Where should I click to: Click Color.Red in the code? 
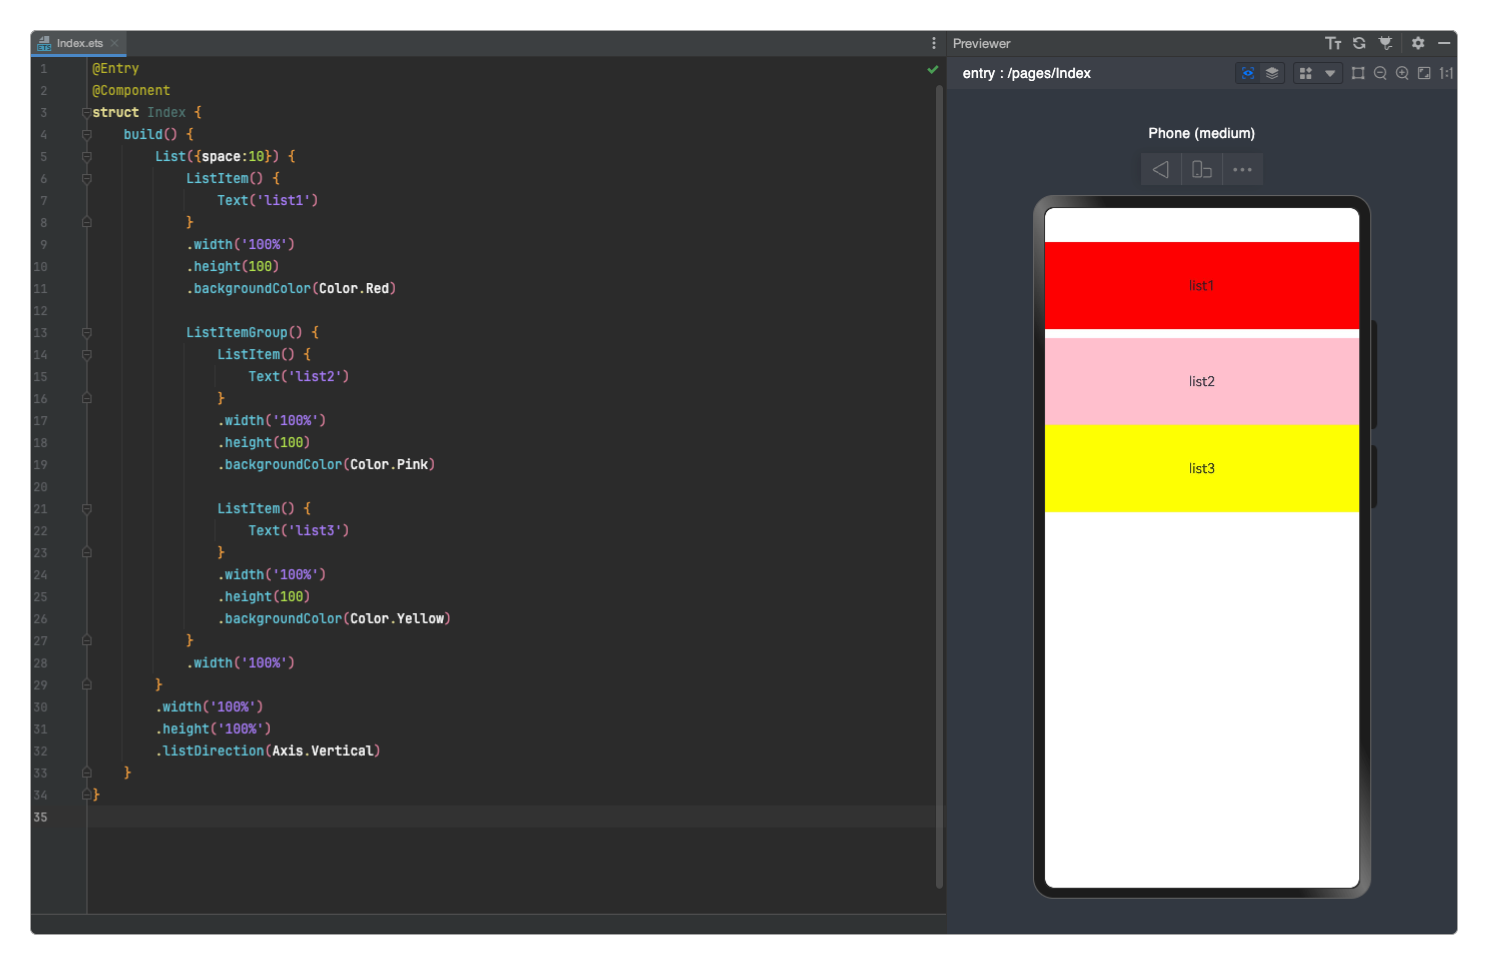point(354,289)
